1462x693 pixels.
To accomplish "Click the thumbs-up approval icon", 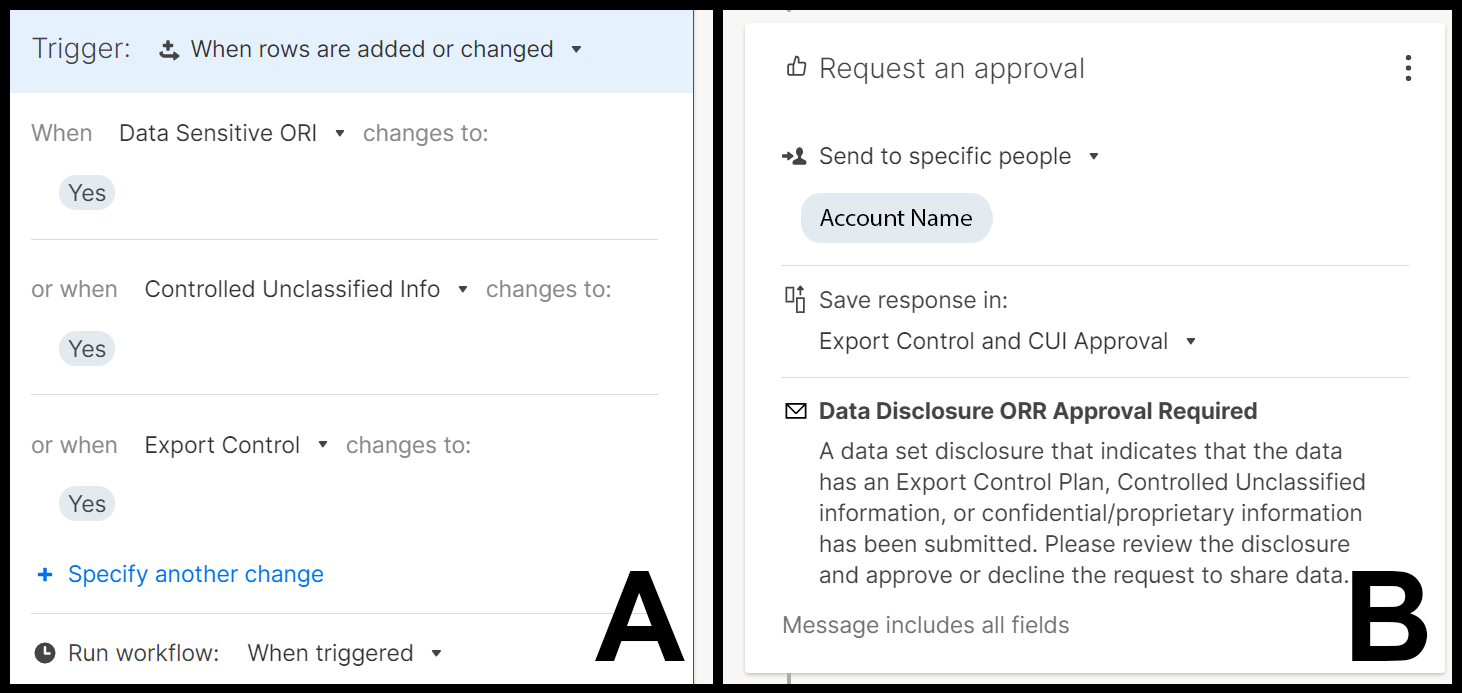I will (x=796, y=68).
